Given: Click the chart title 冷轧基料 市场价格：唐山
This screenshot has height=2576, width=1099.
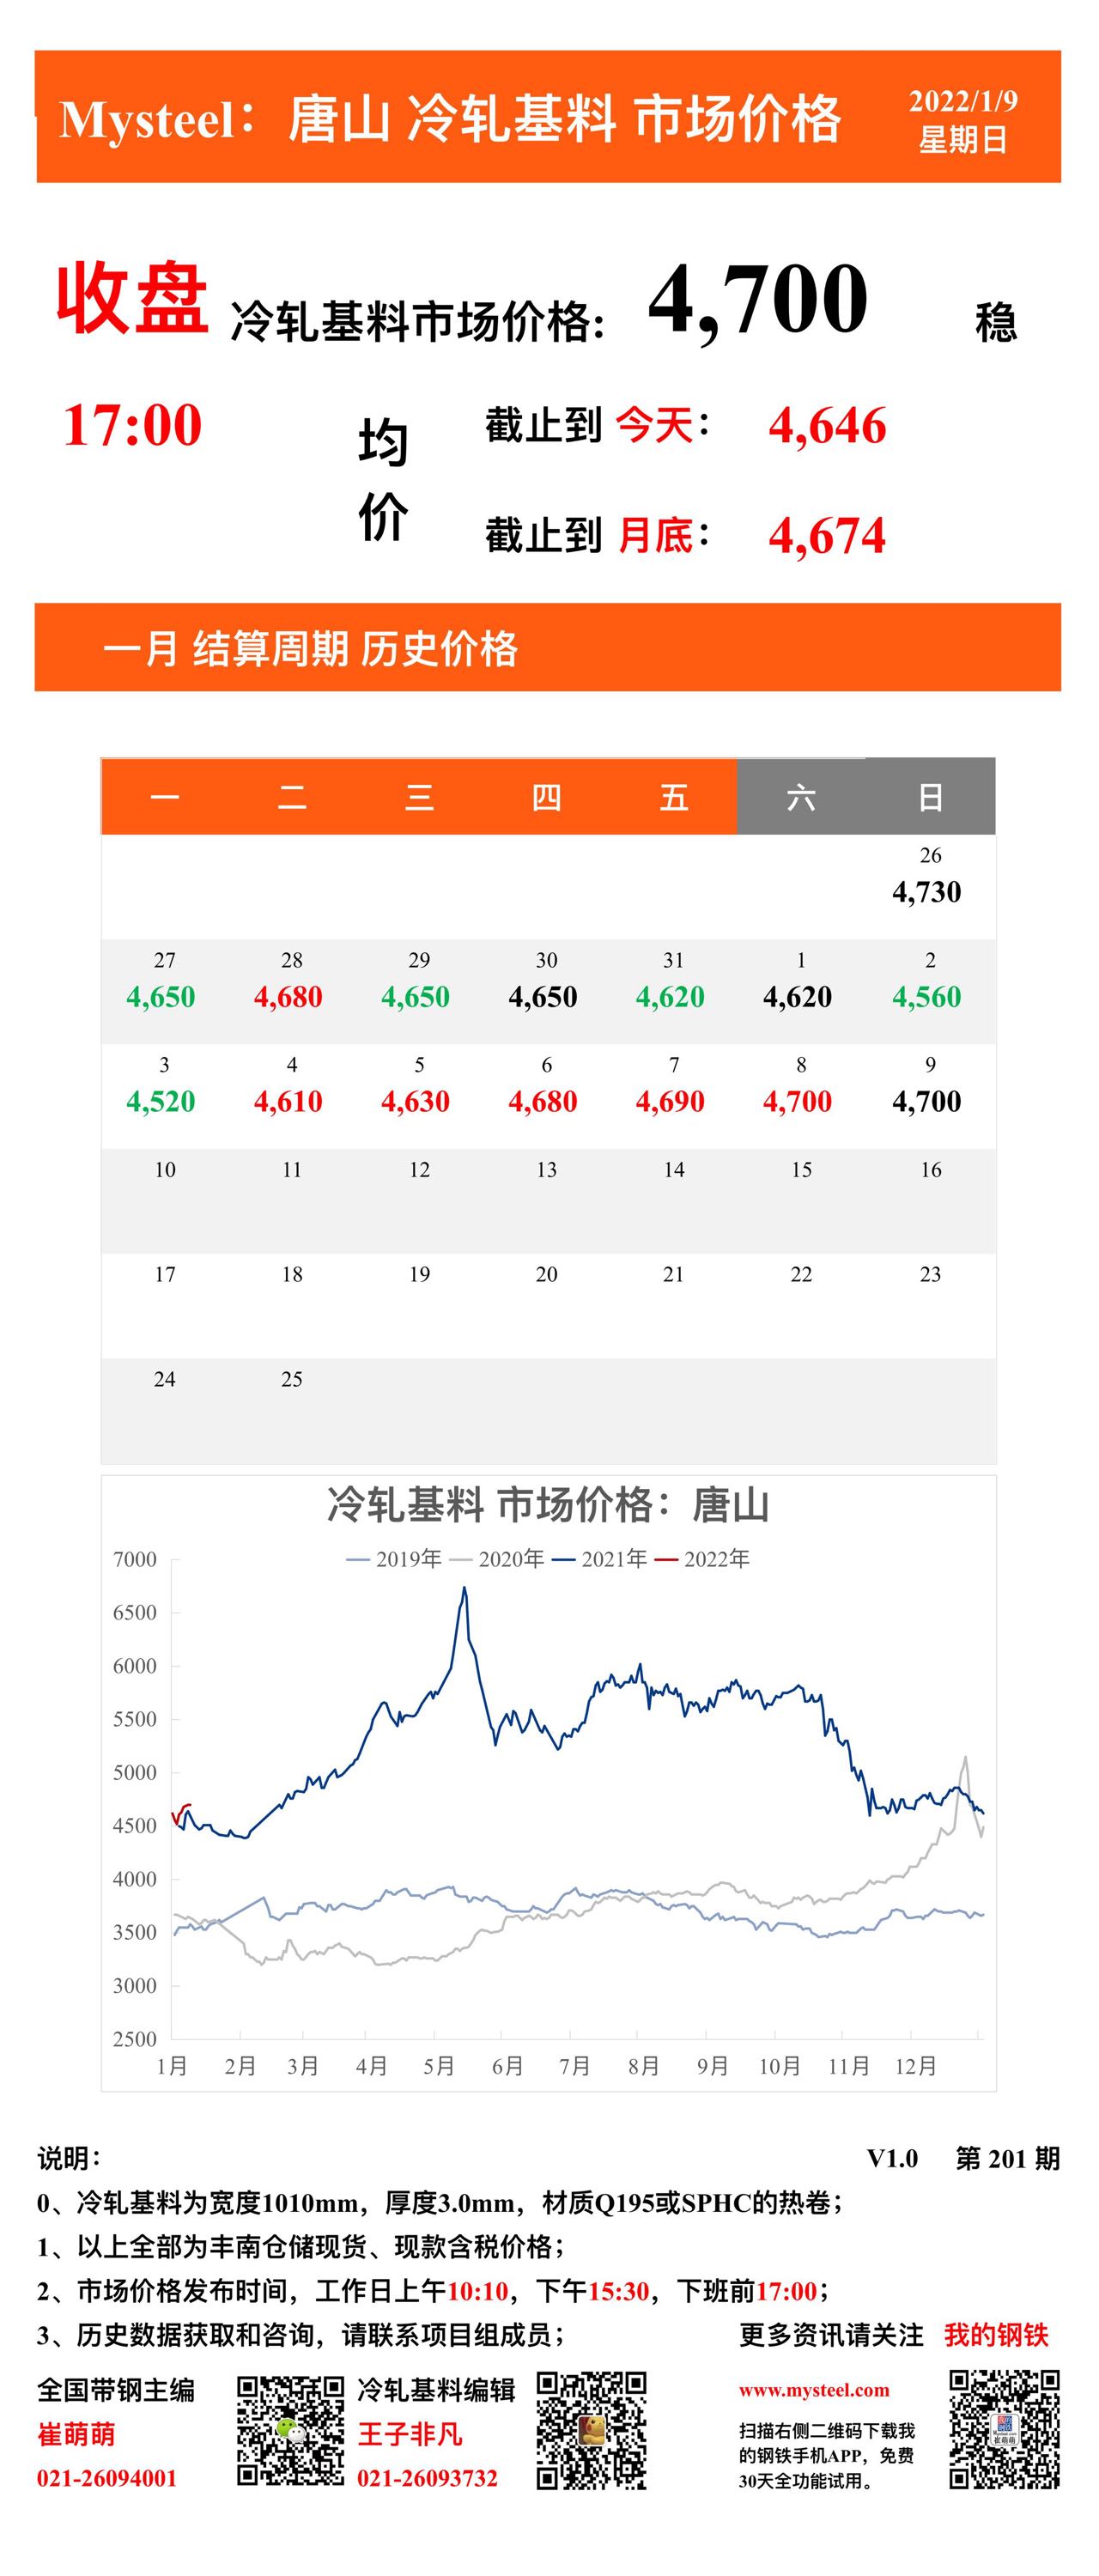Looking at the screenshot, I should click(x=548, y=1506).
